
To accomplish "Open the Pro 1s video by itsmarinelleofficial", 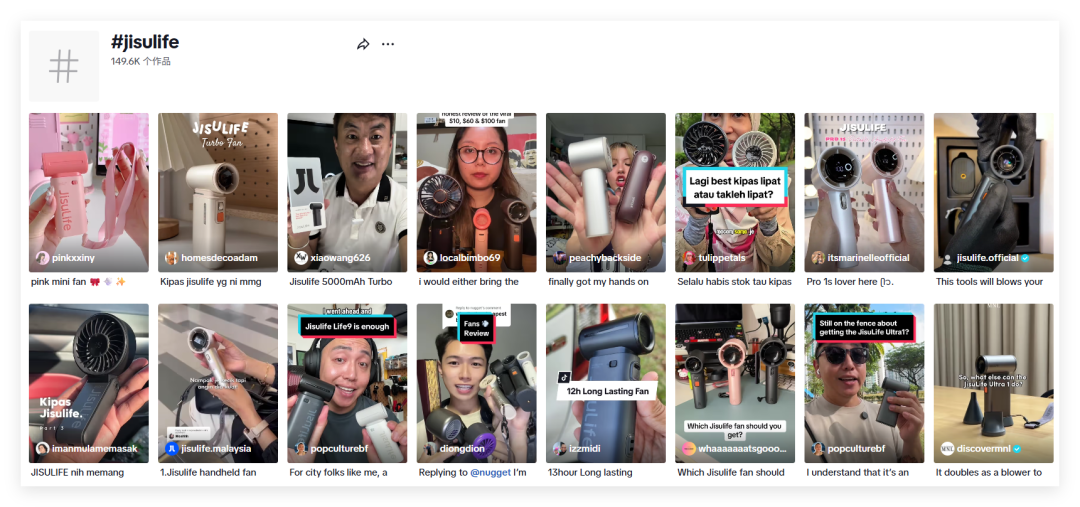I will (864, 192).
